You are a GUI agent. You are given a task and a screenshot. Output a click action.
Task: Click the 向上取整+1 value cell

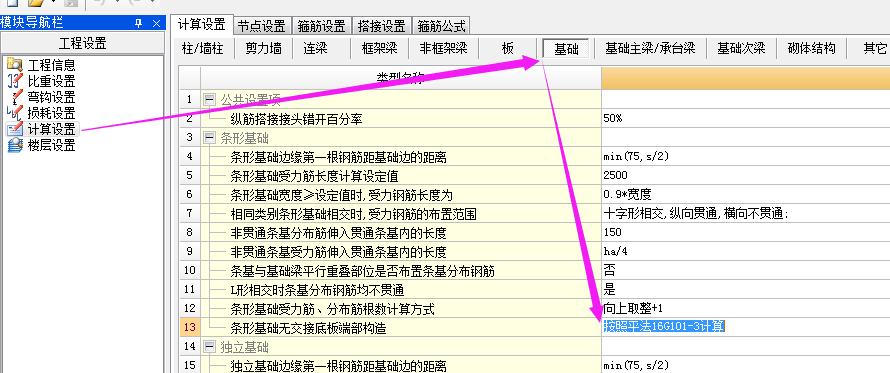(x=745, y=308)
